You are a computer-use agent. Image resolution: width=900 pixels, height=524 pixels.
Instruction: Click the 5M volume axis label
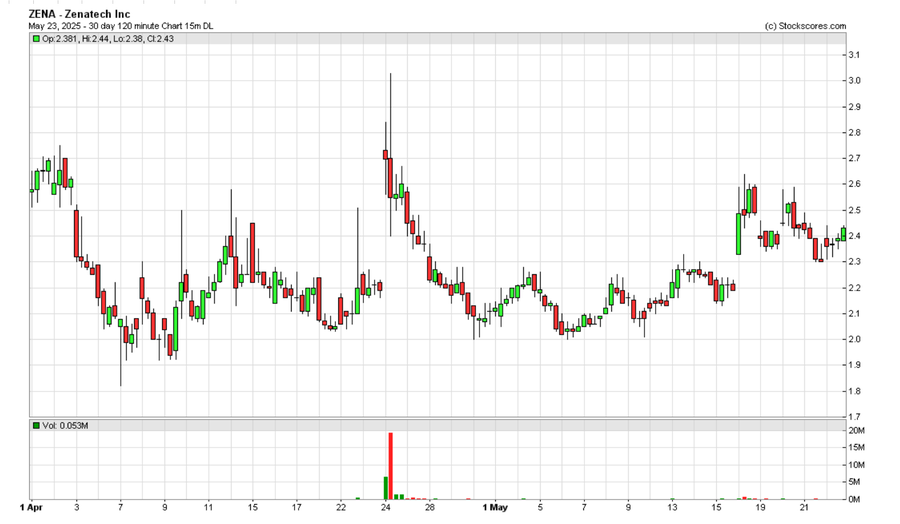(x=855, y=482)
